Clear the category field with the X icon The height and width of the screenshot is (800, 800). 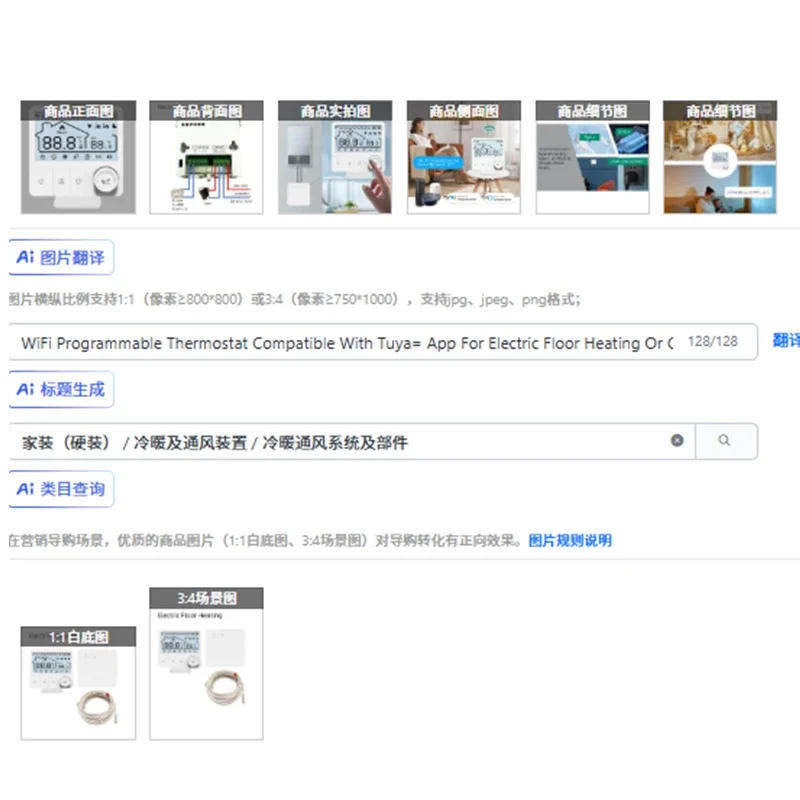[x=677, y=440]
